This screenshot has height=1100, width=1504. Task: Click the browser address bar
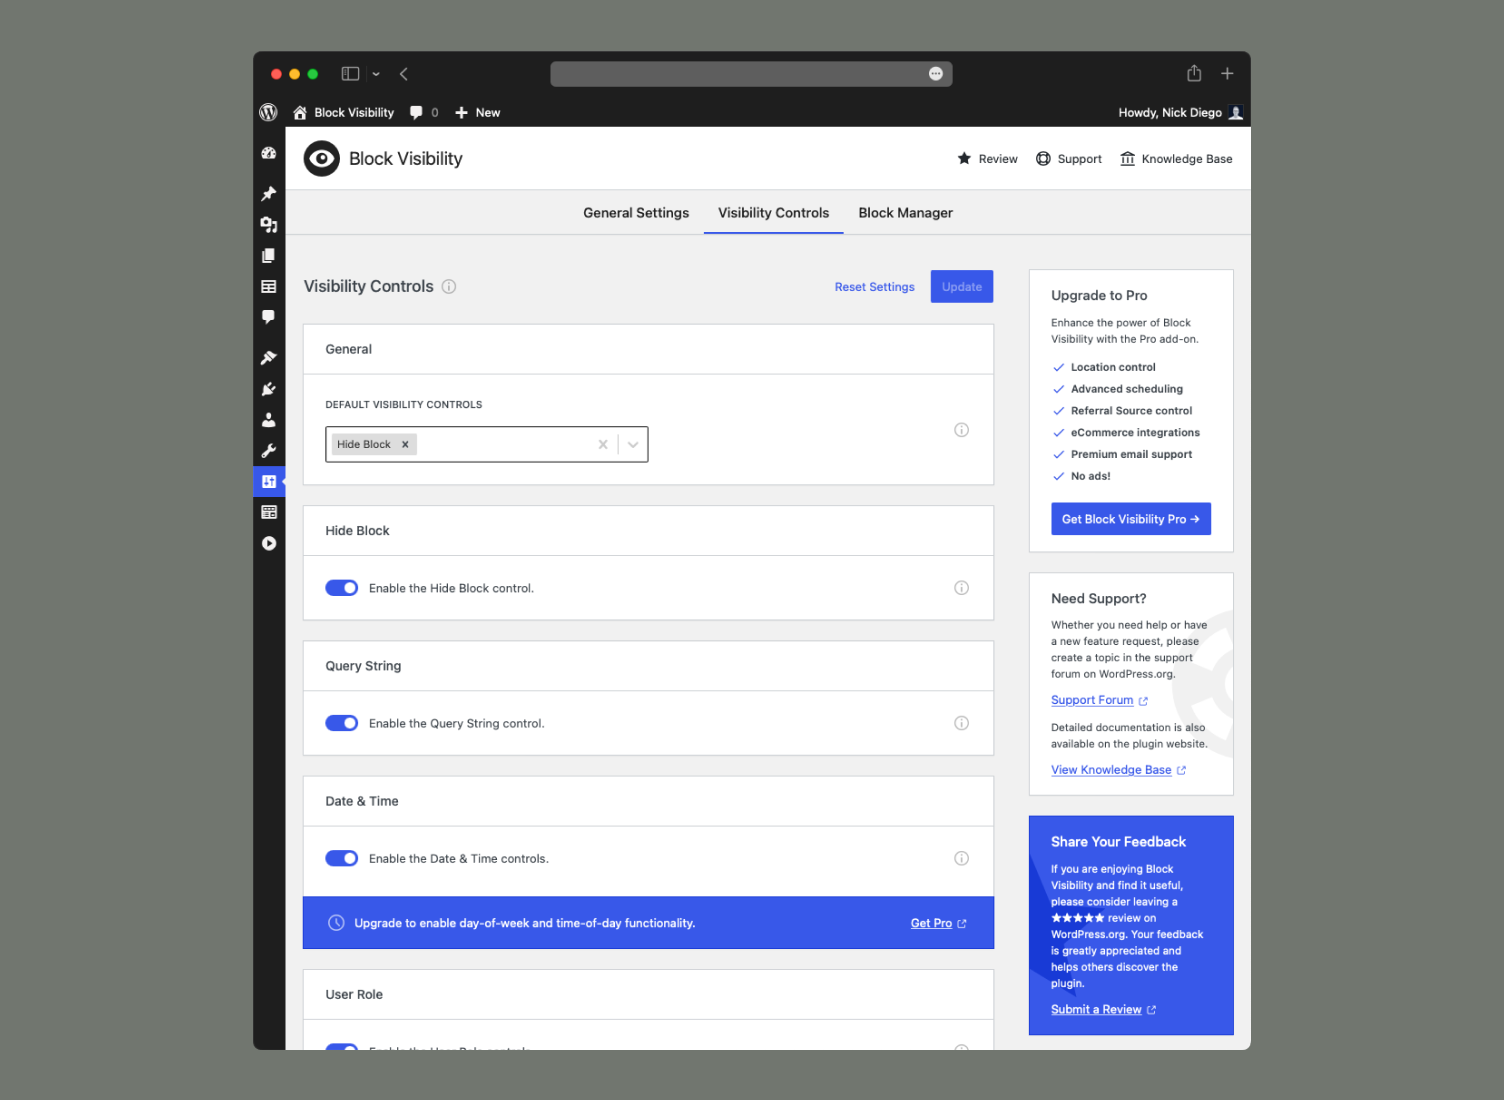[751, 73]
